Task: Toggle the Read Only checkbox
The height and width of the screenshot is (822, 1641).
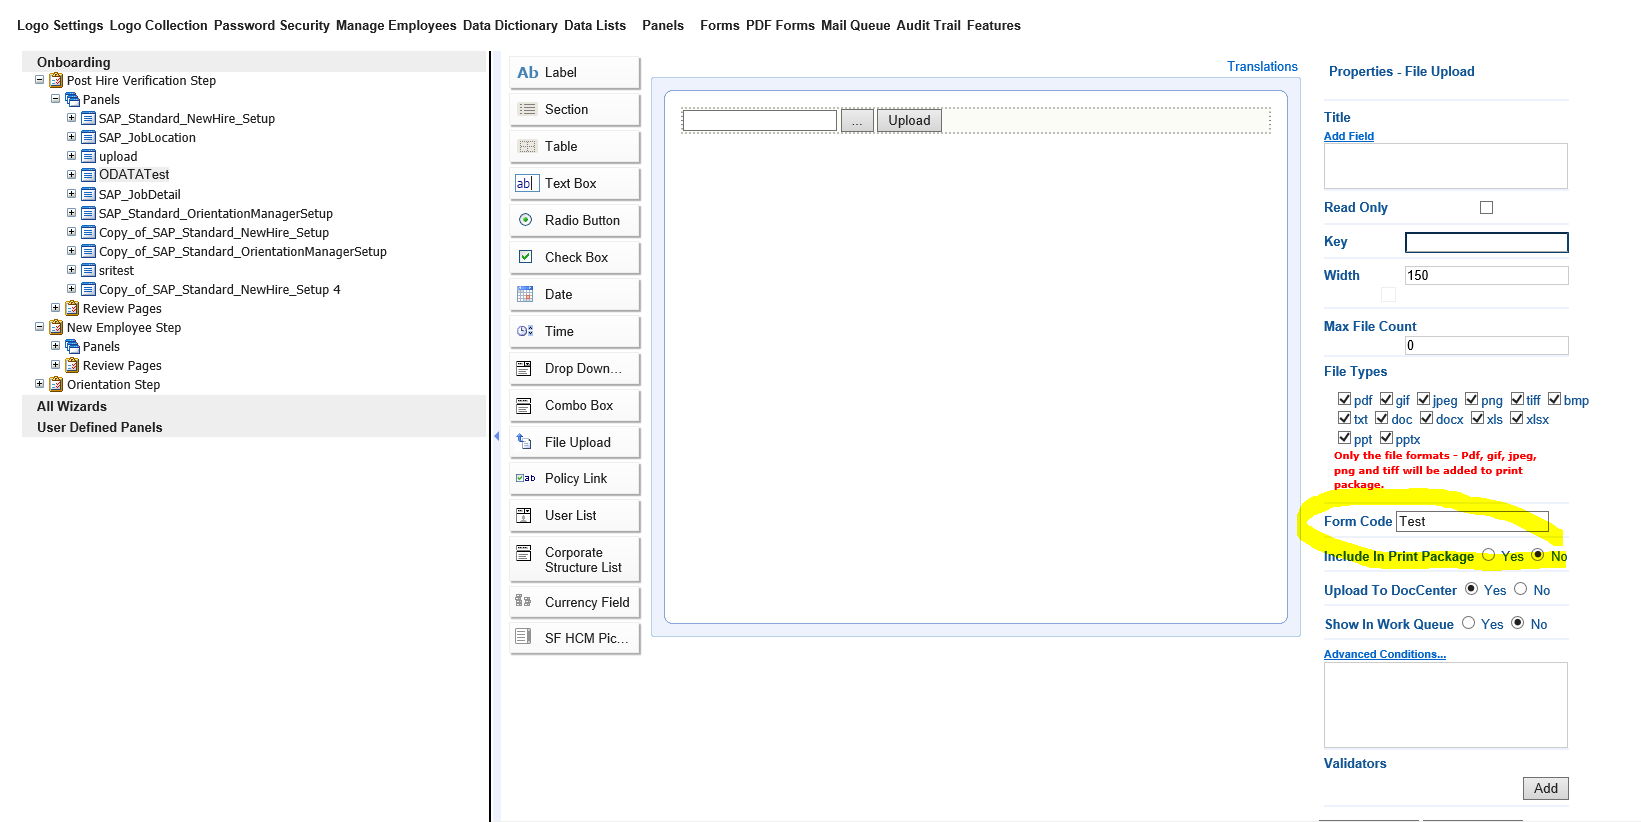Action: [1486, 207]
